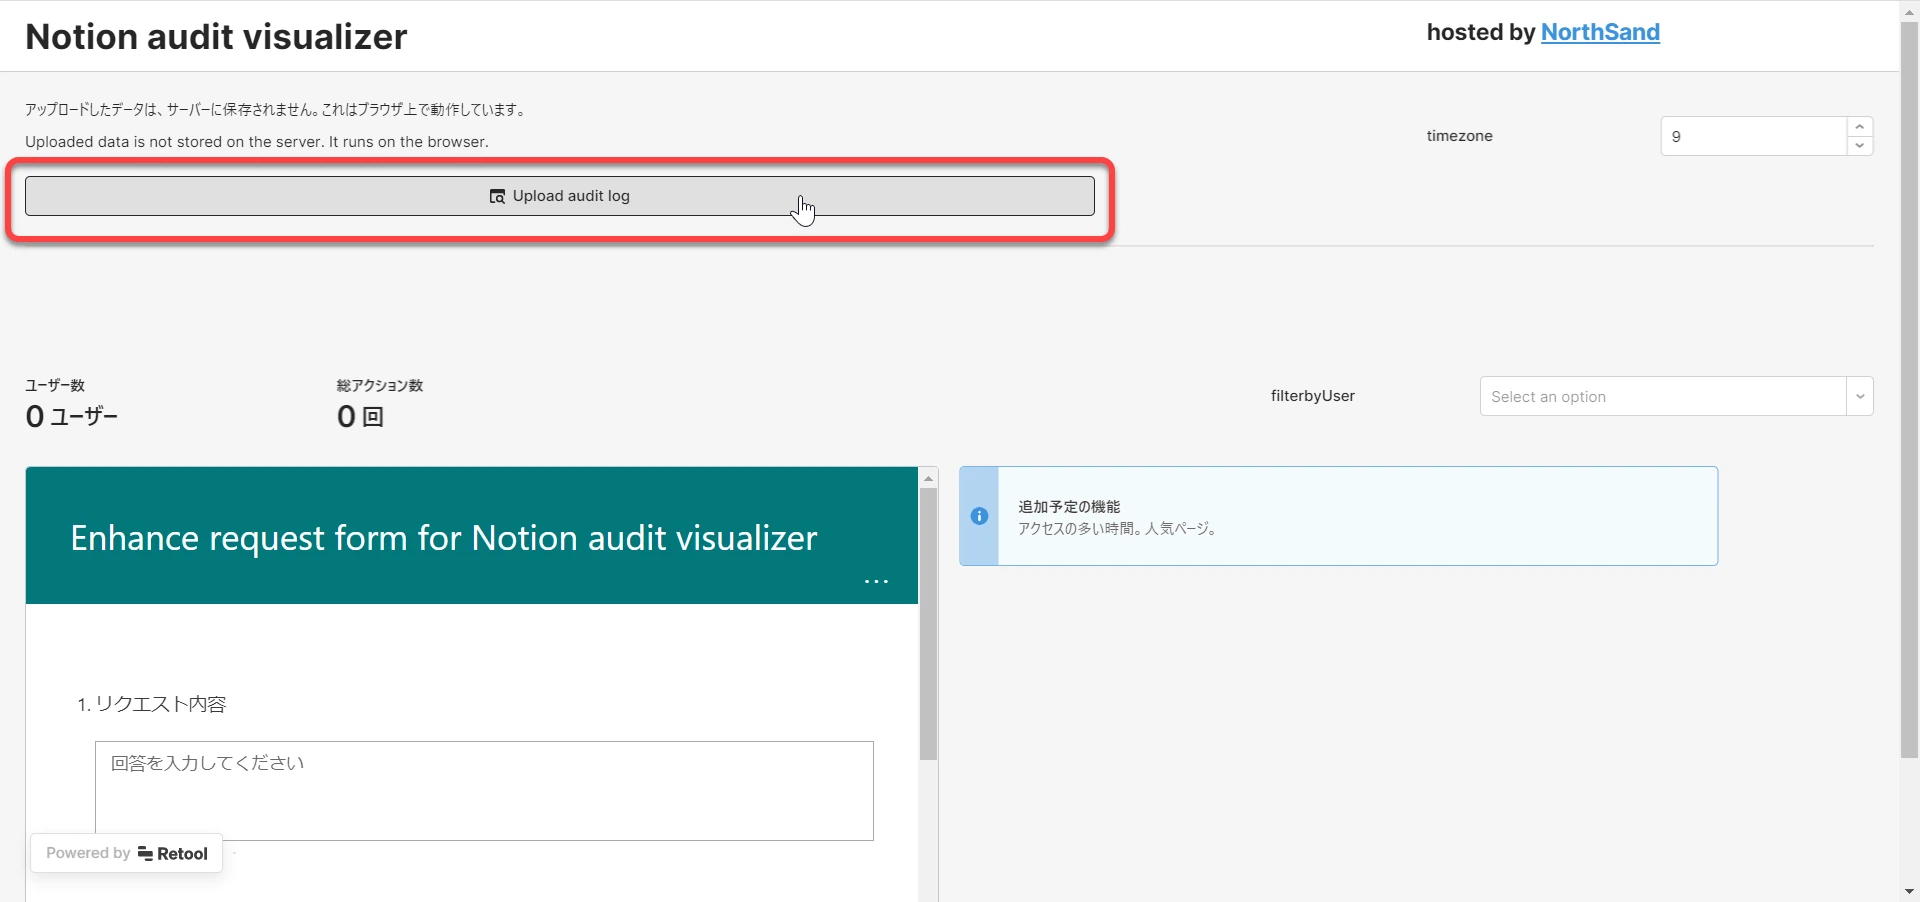1920x902 pixels.
Task: Click the main page scrollbar thumb
Action: pyautogui.click(x=1909, y=390)
